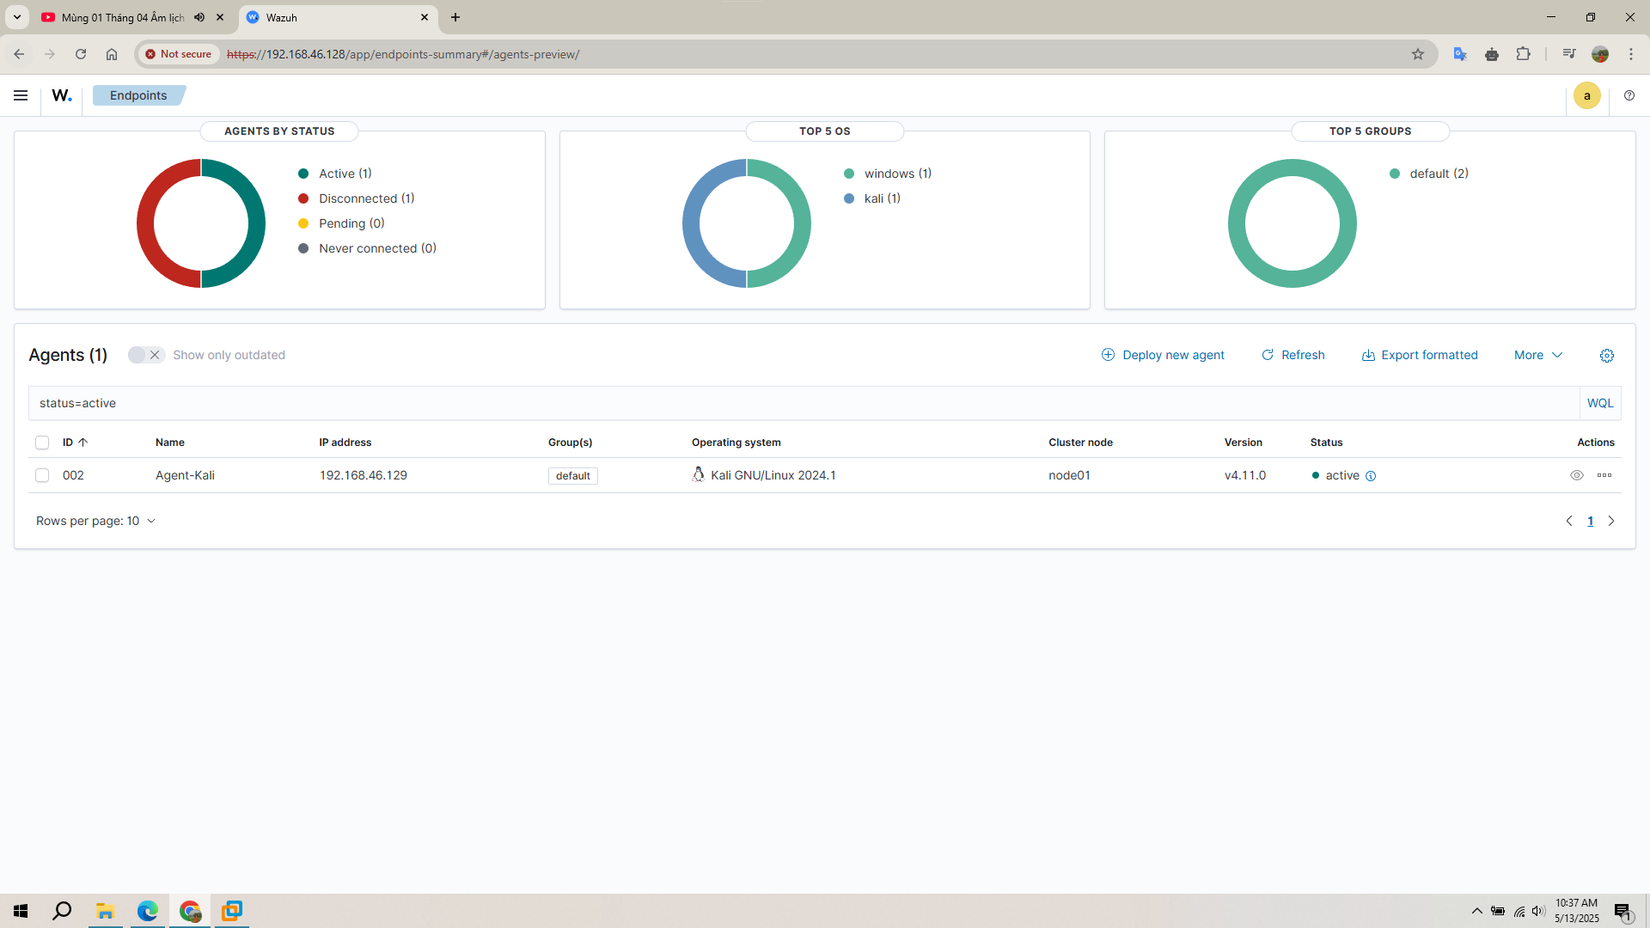
Task: Toggle default group legend item
Action: coord(1429,174)
